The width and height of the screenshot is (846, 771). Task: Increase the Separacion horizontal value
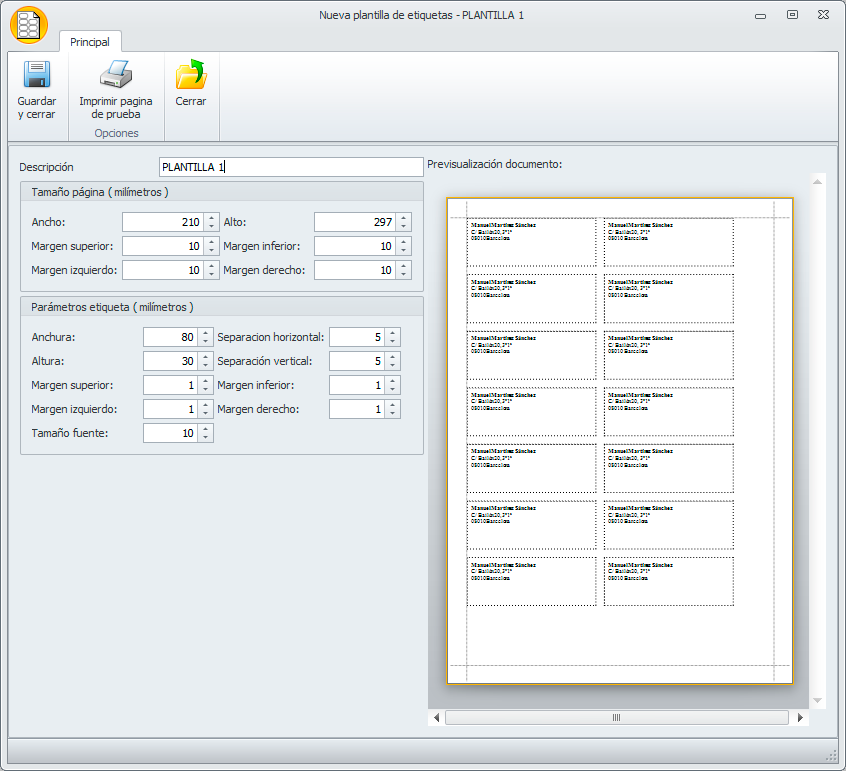(392, 333)
